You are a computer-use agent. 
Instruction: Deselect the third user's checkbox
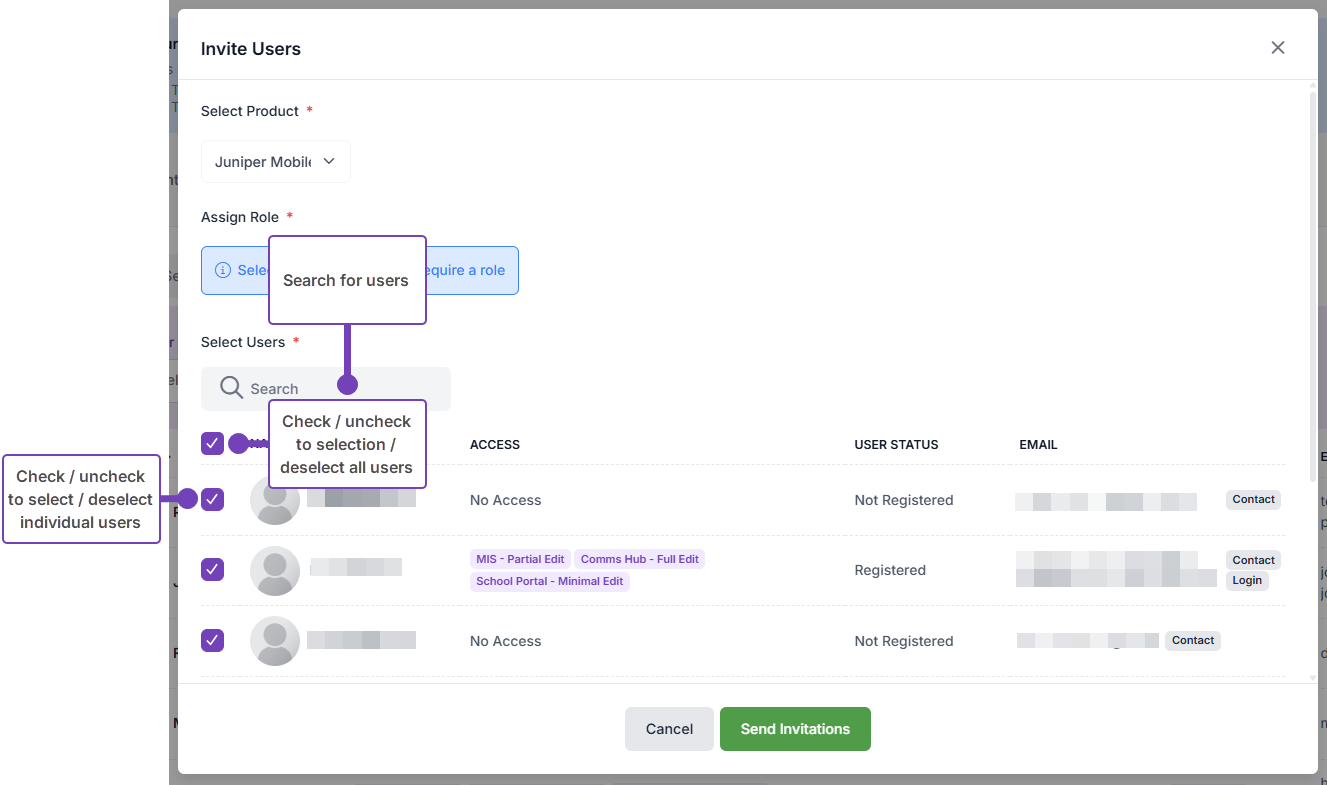pos(212,640)
